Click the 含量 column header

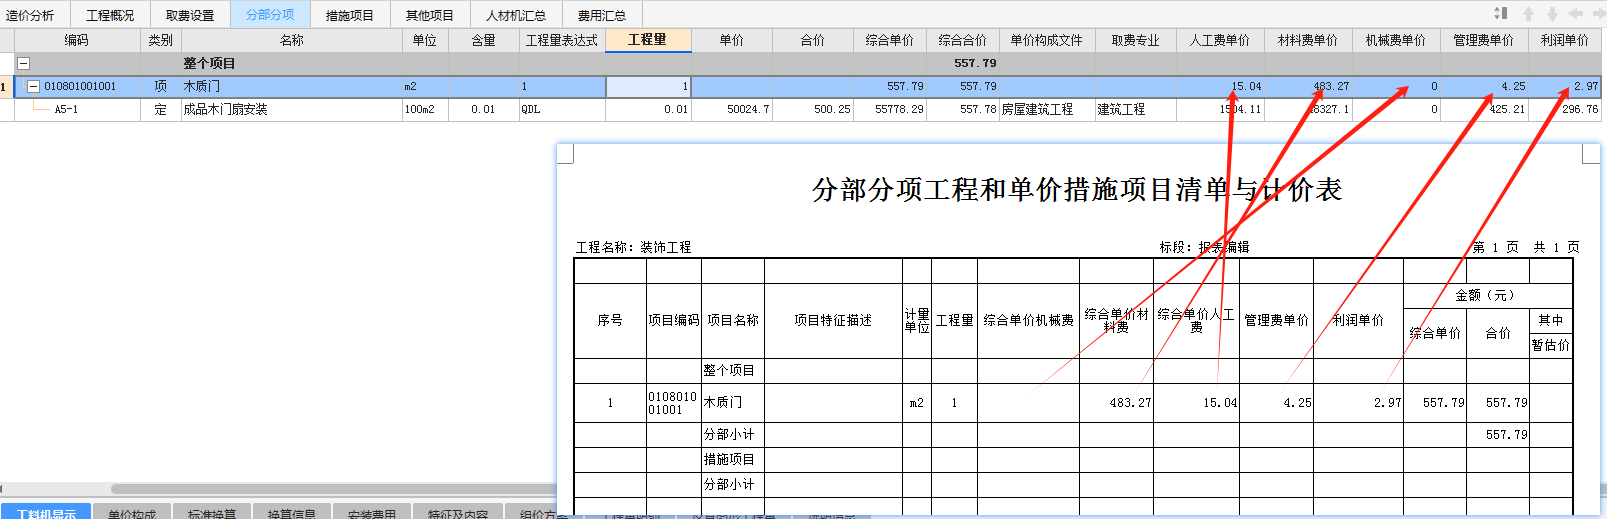pyautogui.click(x=483, y=40)
